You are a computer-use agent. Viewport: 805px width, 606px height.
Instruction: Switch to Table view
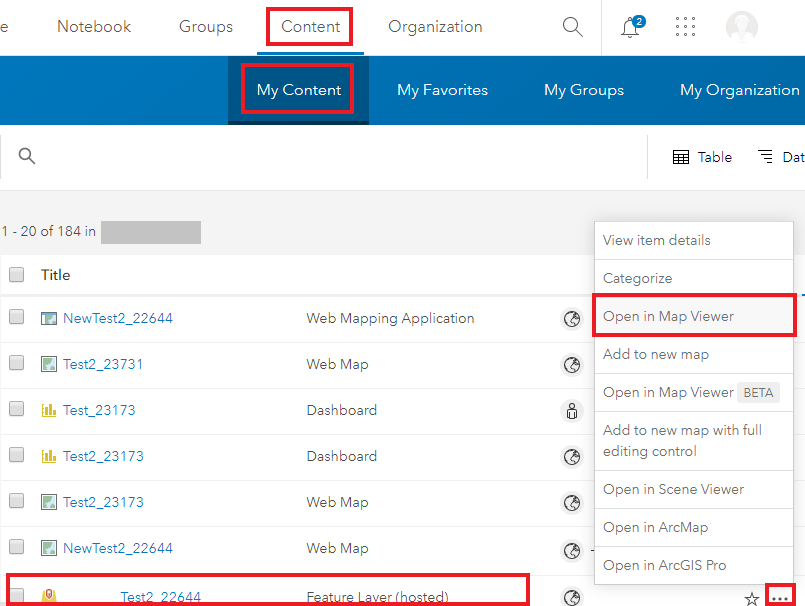pyautogui.click(x=703, y=157)
